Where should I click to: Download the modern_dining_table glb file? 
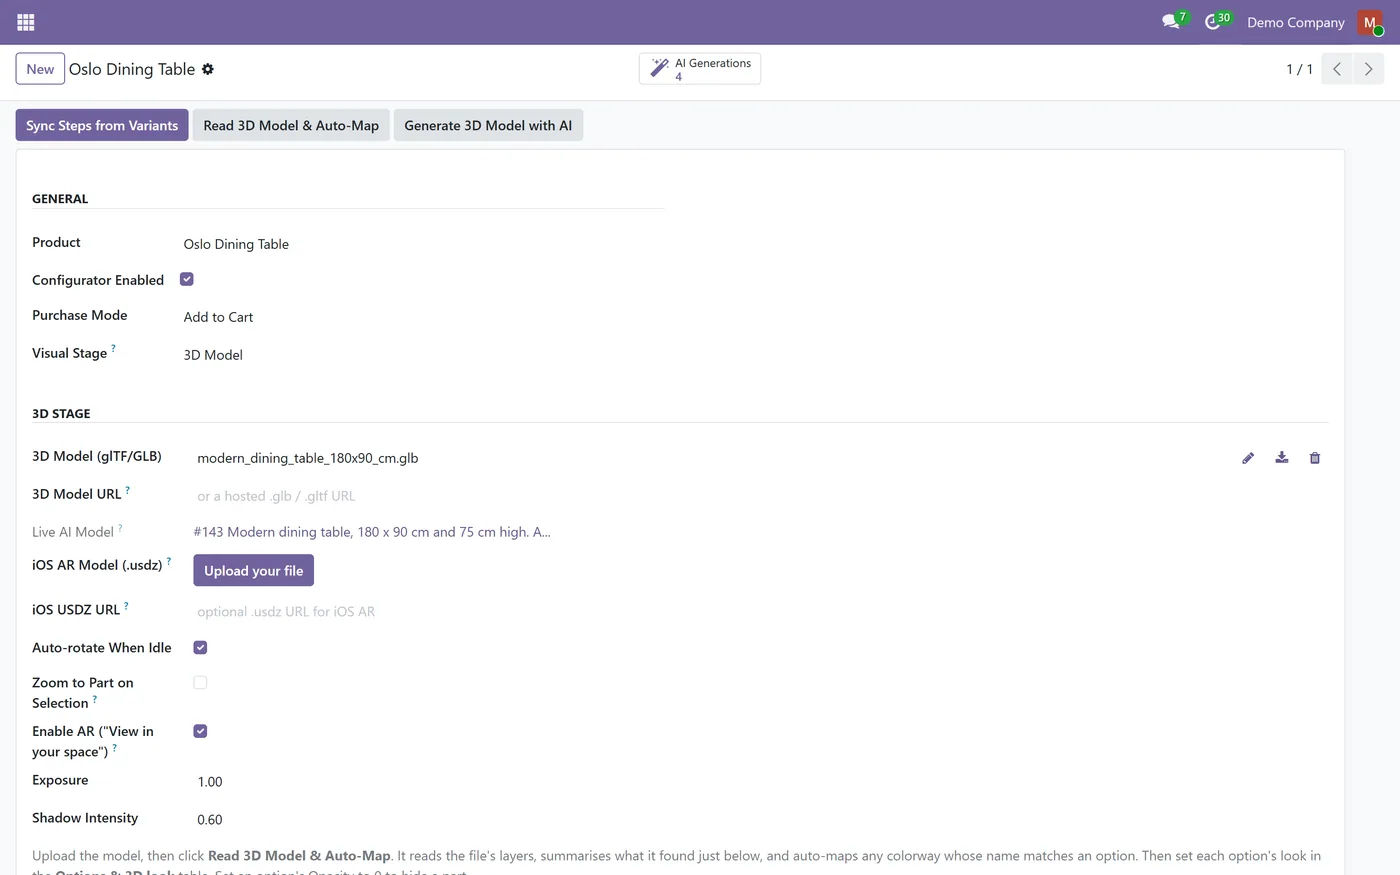(x=1282, y=458)
